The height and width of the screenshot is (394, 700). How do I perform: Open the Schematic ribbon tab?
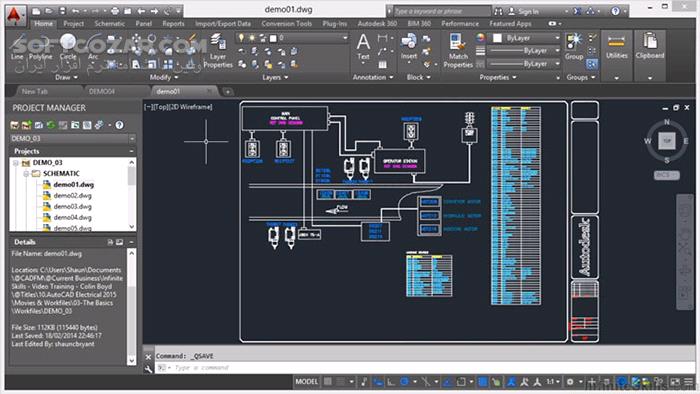tap(110, 24)
